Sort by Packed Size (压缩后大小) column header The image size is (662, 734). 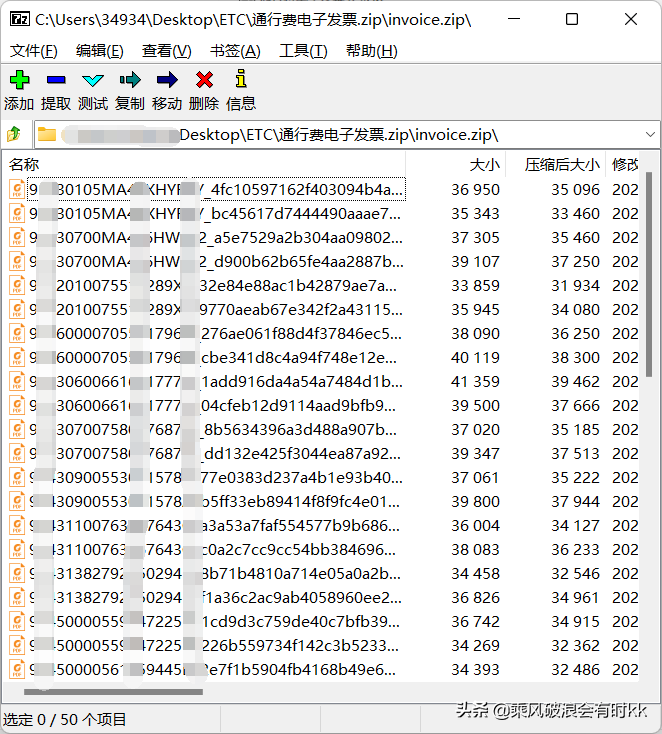tap(562, 165)
